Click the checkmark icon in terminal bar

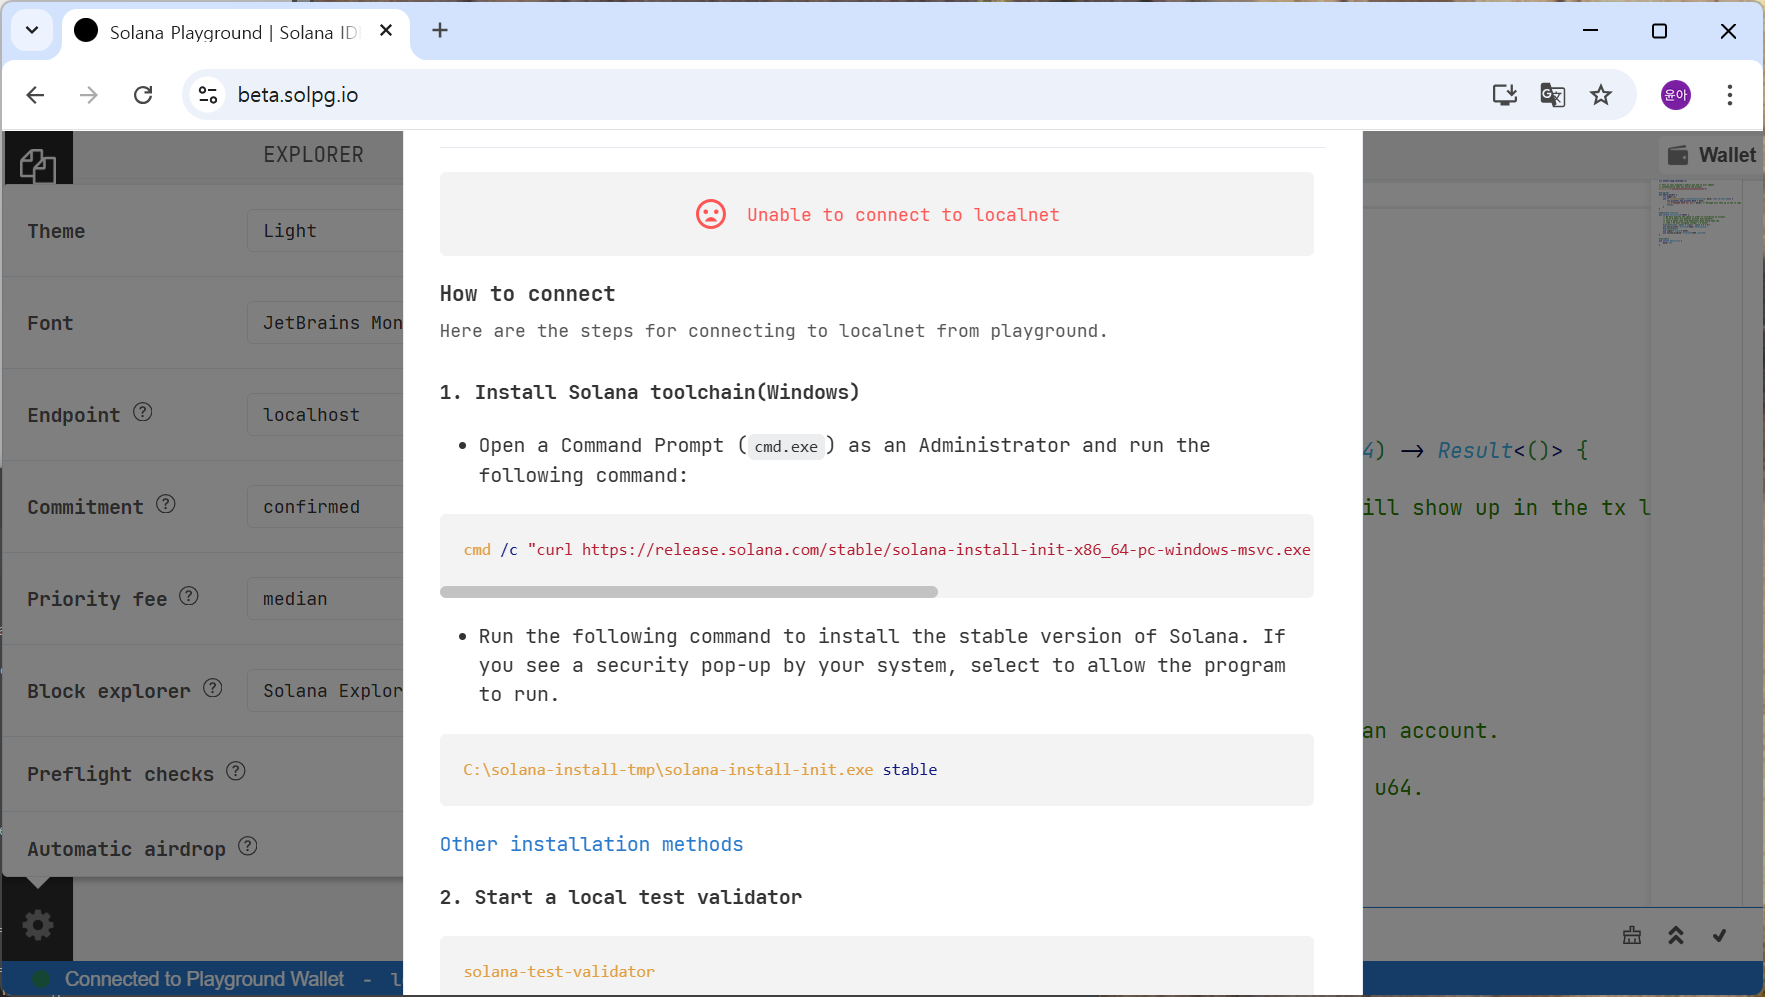click(1719, 935)
